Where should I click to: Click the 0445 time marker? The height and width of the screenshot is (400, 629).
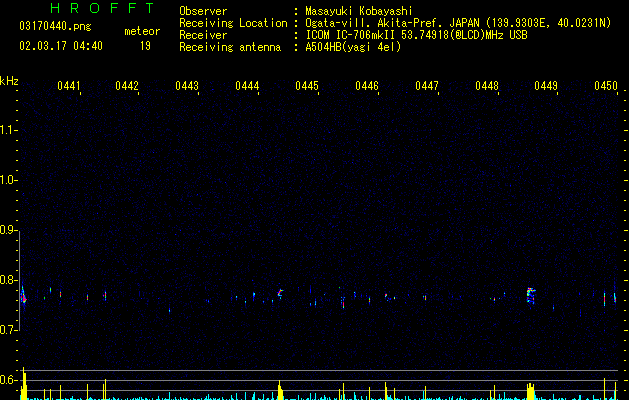tap(307, 86)
